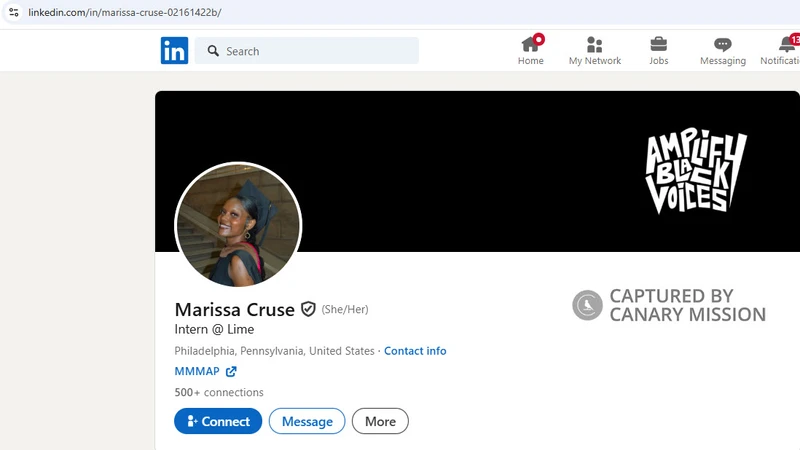
Task: Click the headline 'Intern @ Lime'
Action: [x=214, y=329]
